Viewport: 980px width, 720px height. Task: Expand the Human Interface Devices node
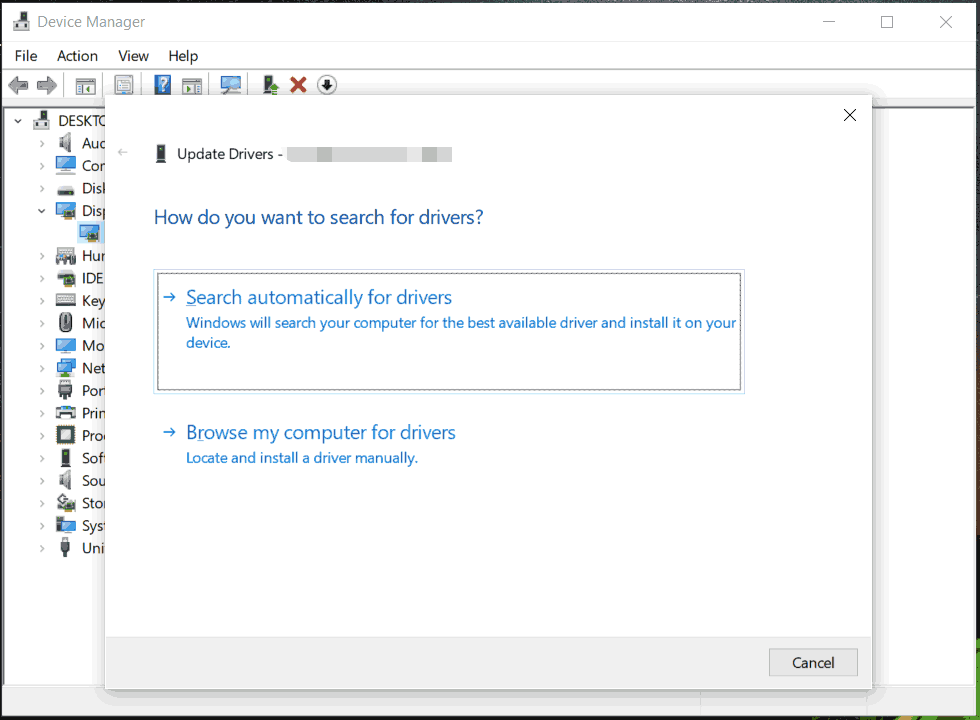pyautogui.click(x=42, y=256)
